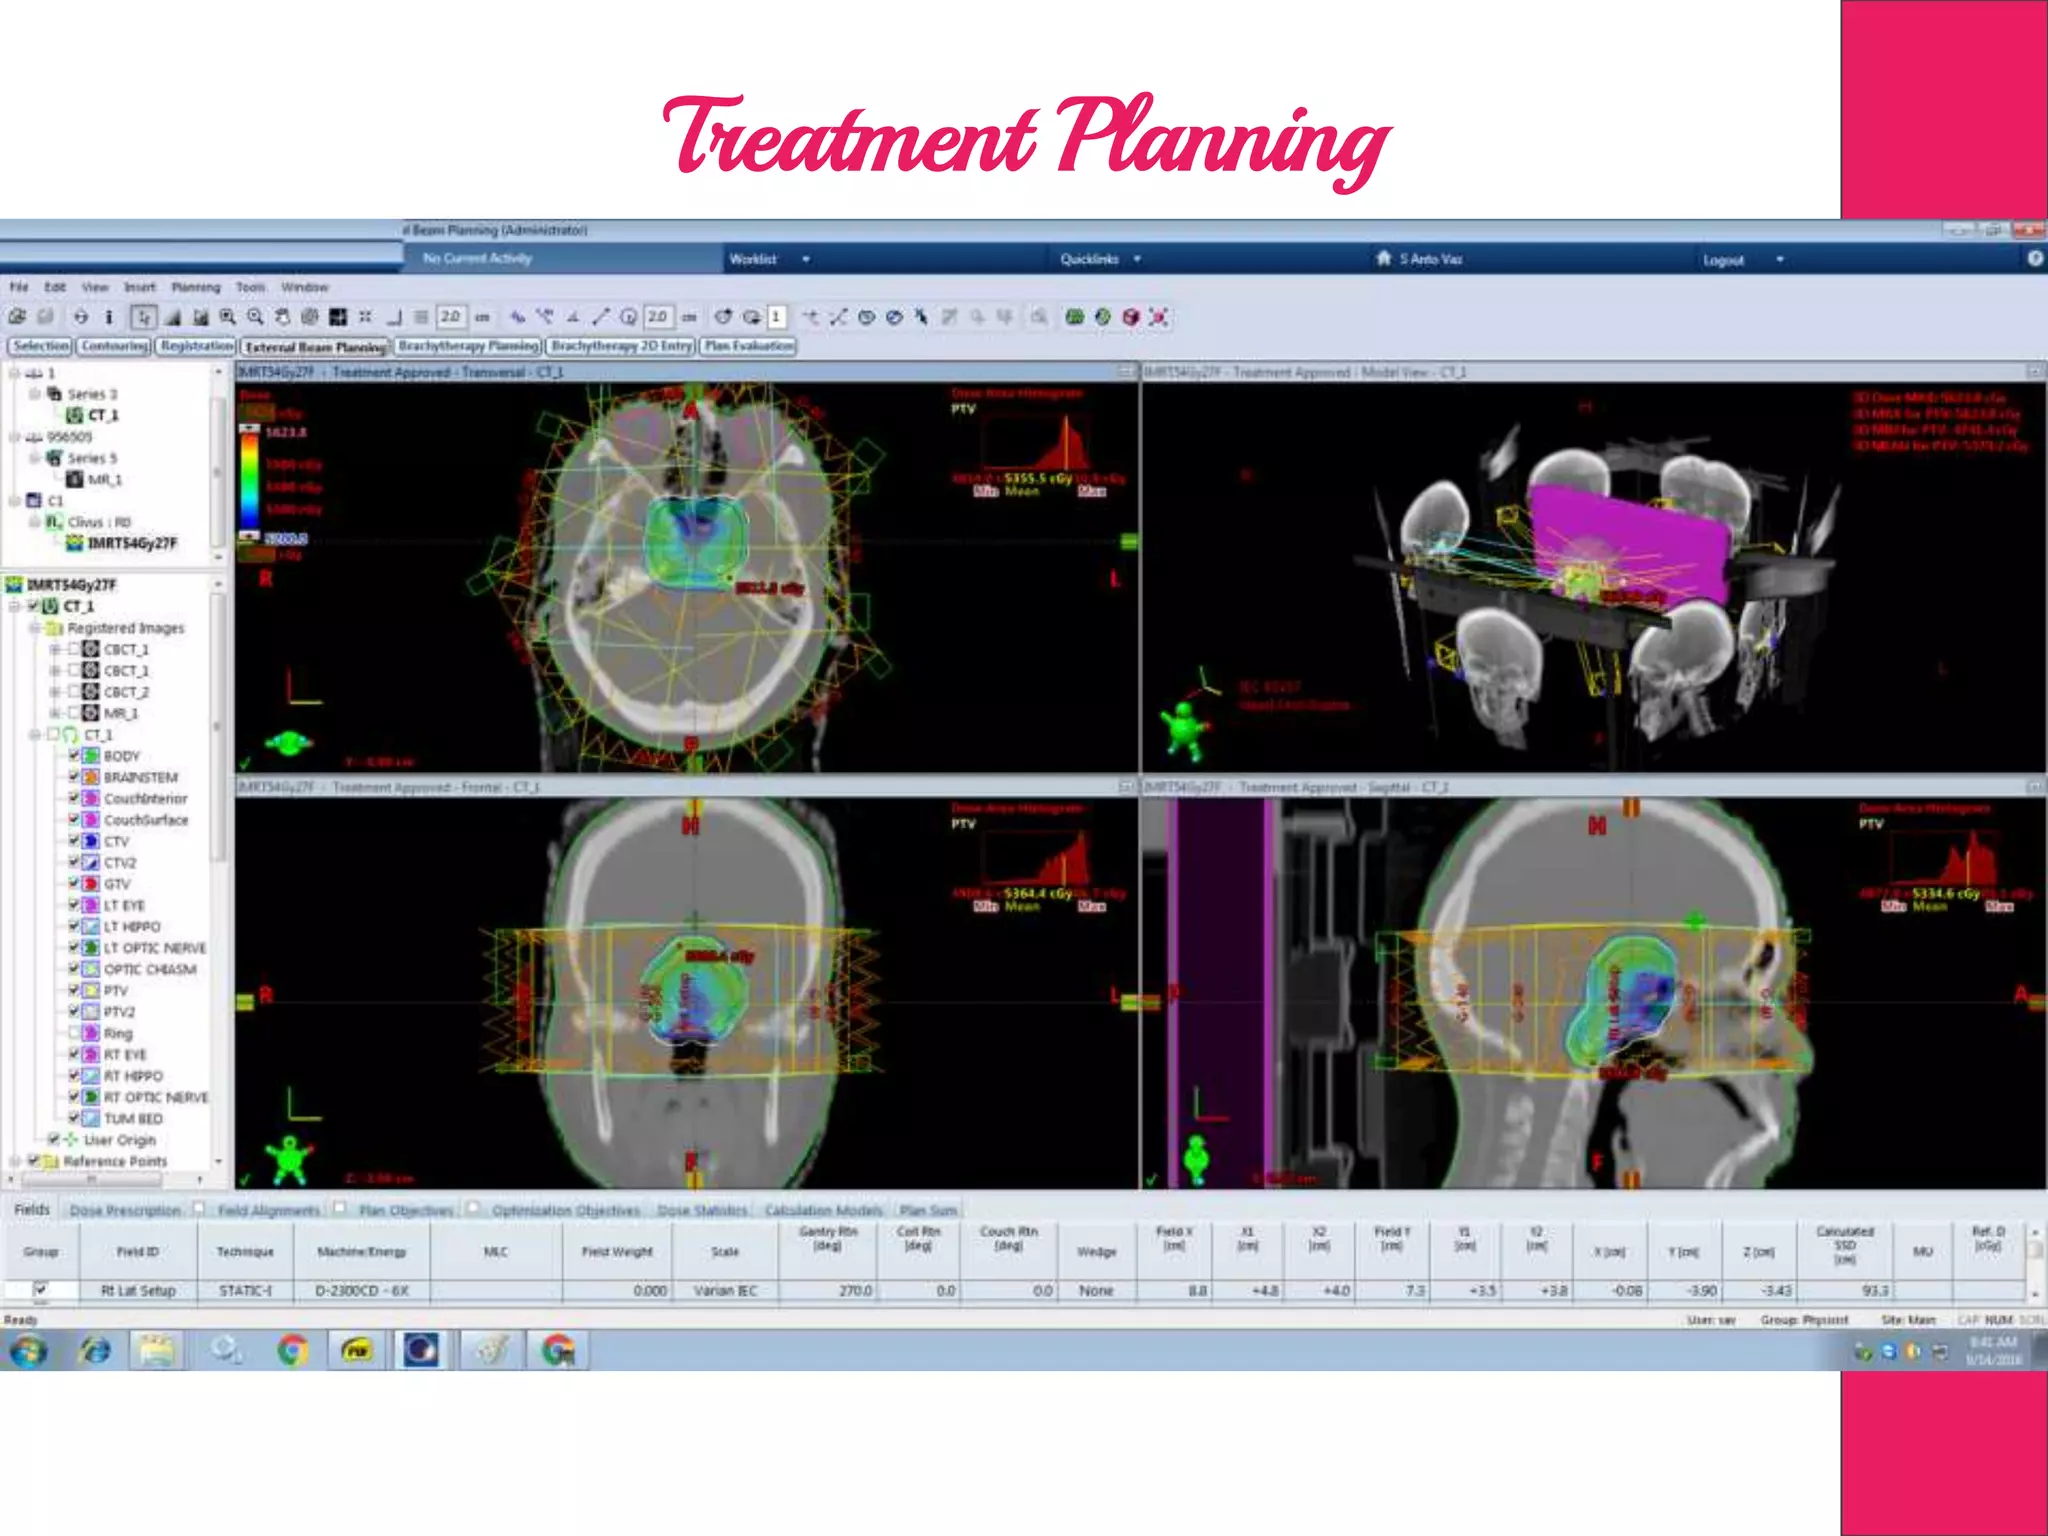Toggle GTV structure checkbox
2048x1536 pixels.
pos(74,883)
